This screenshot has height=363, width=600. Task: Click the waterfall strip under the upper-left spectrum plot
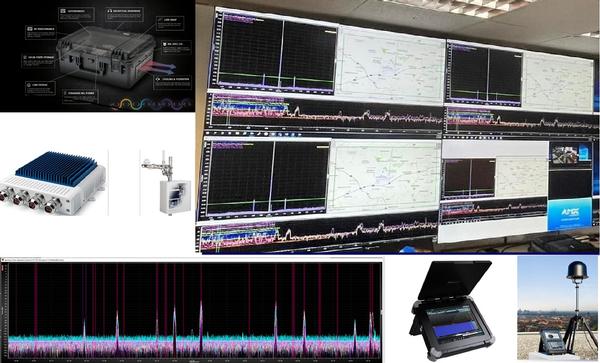(x=325, y=112)
